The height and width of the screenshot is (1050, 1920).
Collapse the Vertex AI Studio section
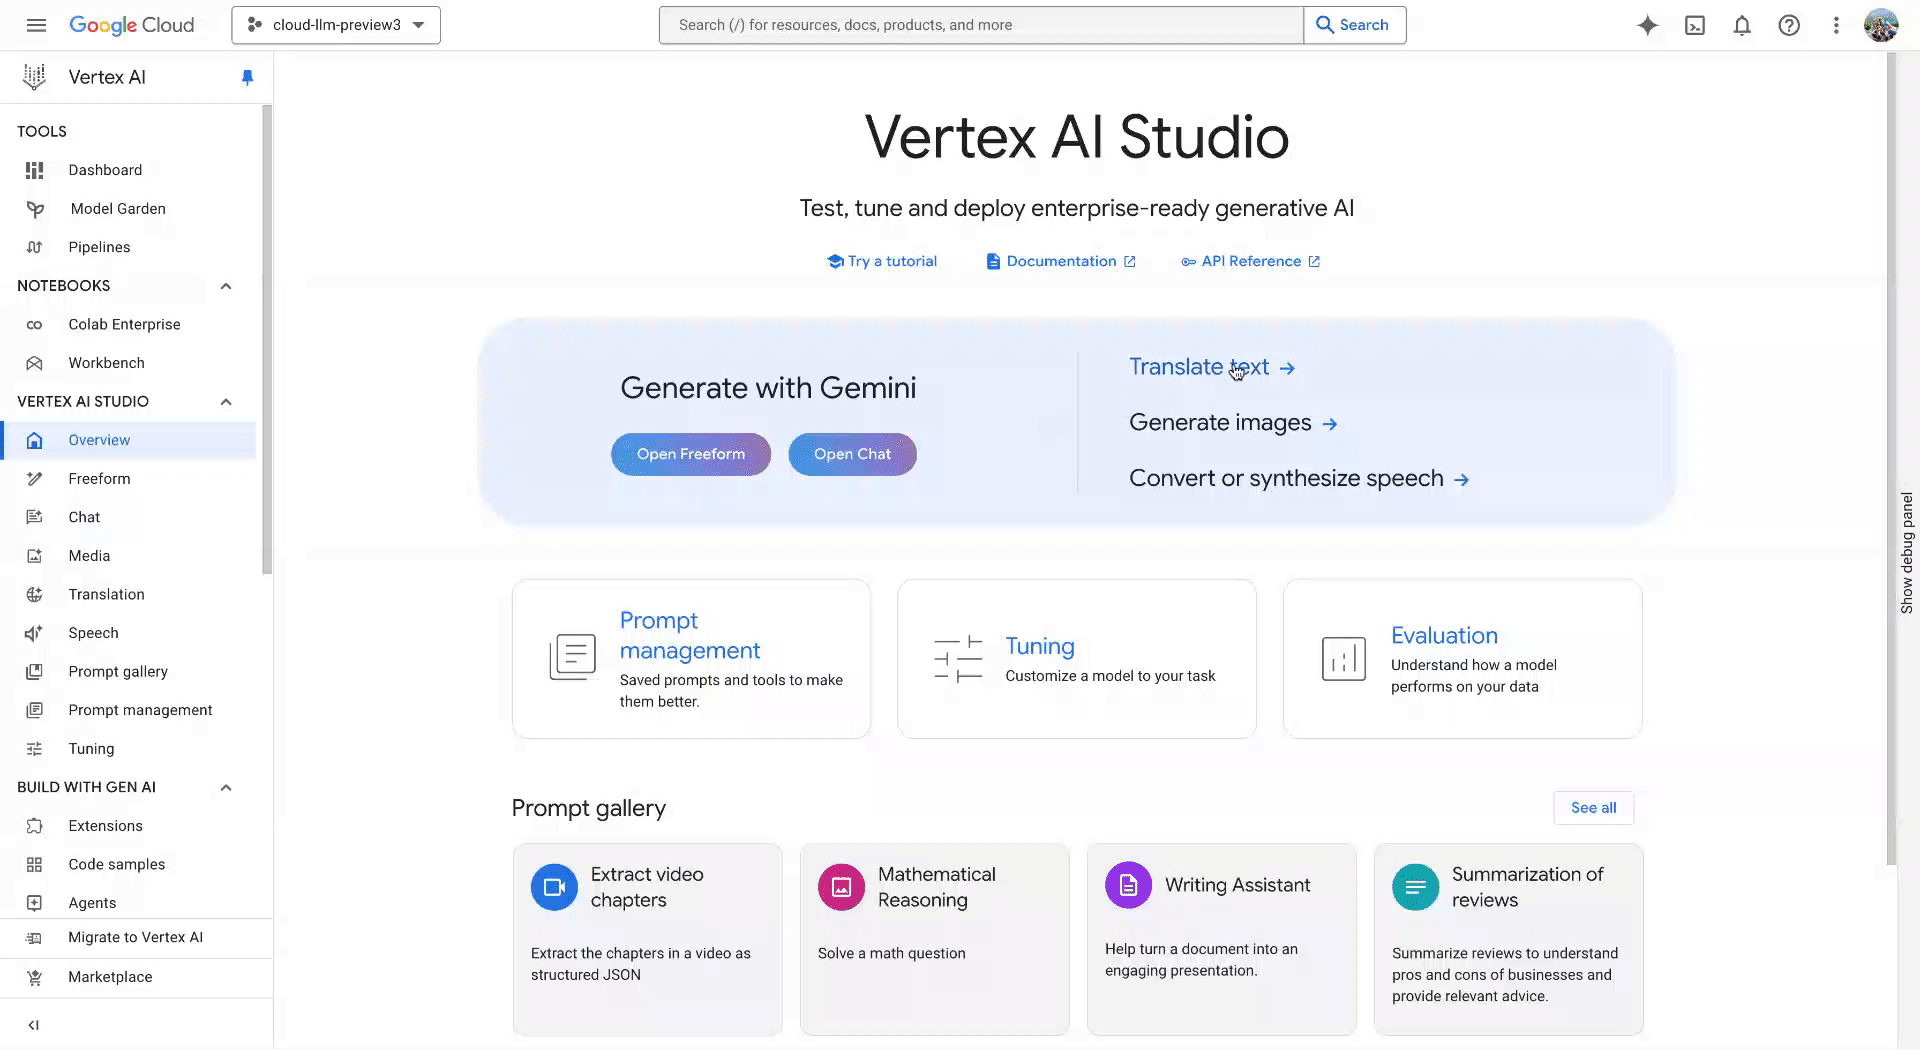pos(226,402)
